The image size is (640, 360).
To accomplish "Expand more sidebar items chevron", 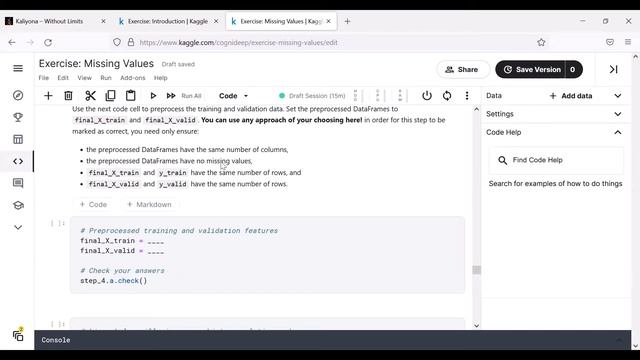I will (x=18, y=227).
